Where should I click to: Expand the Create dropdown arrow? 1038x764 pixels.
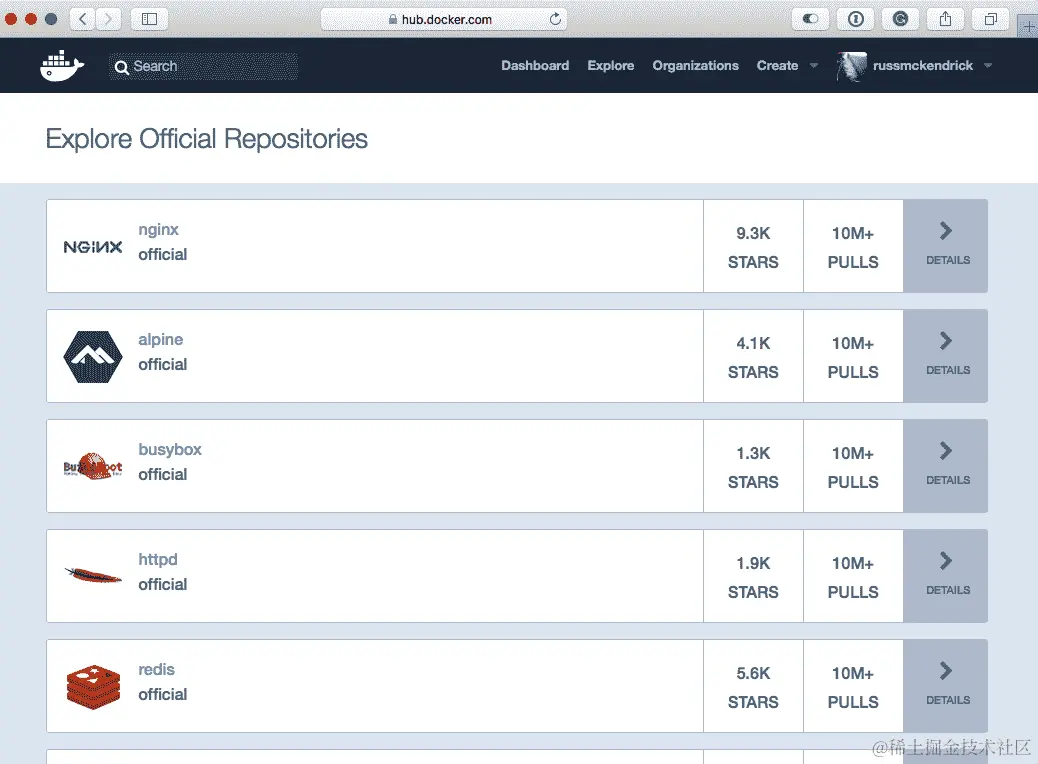[x=814, y=66]
